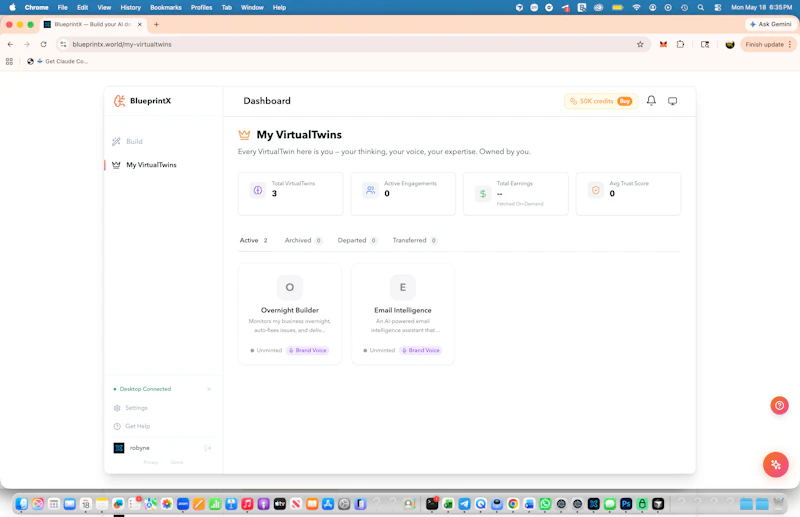800x517 pixels.
Task: Open WhatsApp from the dock
Action: 545,504
